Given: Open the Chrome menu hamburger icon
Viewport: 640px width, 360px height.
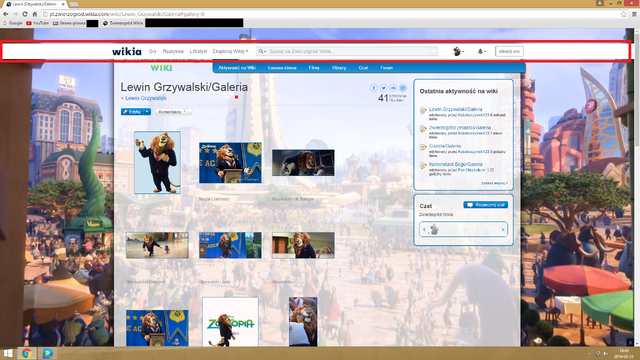Looking at the screenshot, I should click(x=634, y=14).
